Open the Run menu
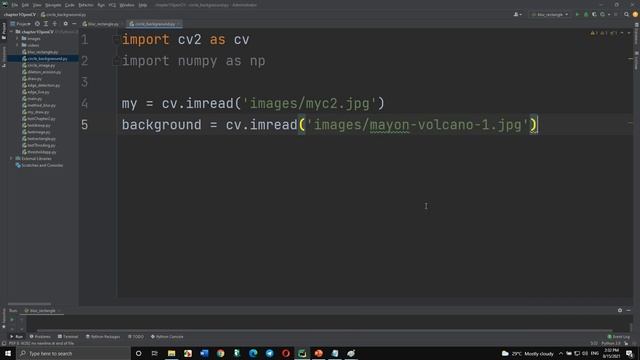640x360 pixels. [101, 5]
